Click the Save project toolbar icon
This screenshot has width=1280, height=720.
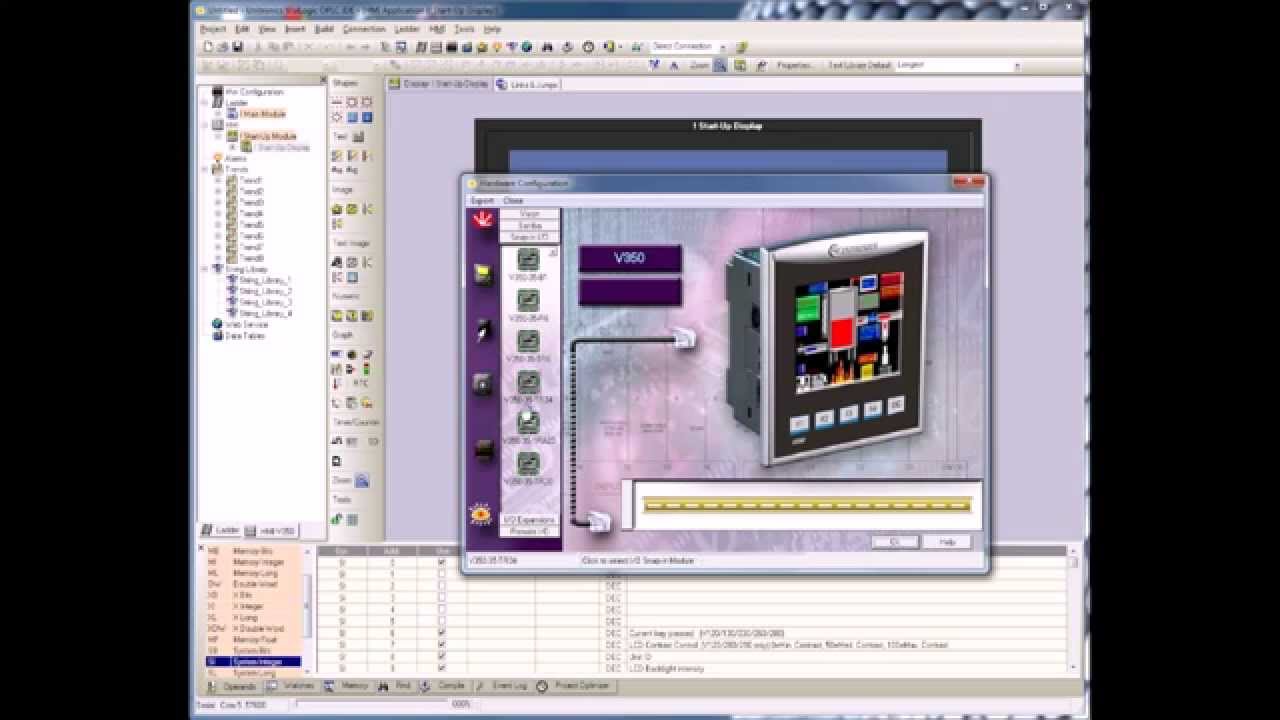[x=237, y=46]
